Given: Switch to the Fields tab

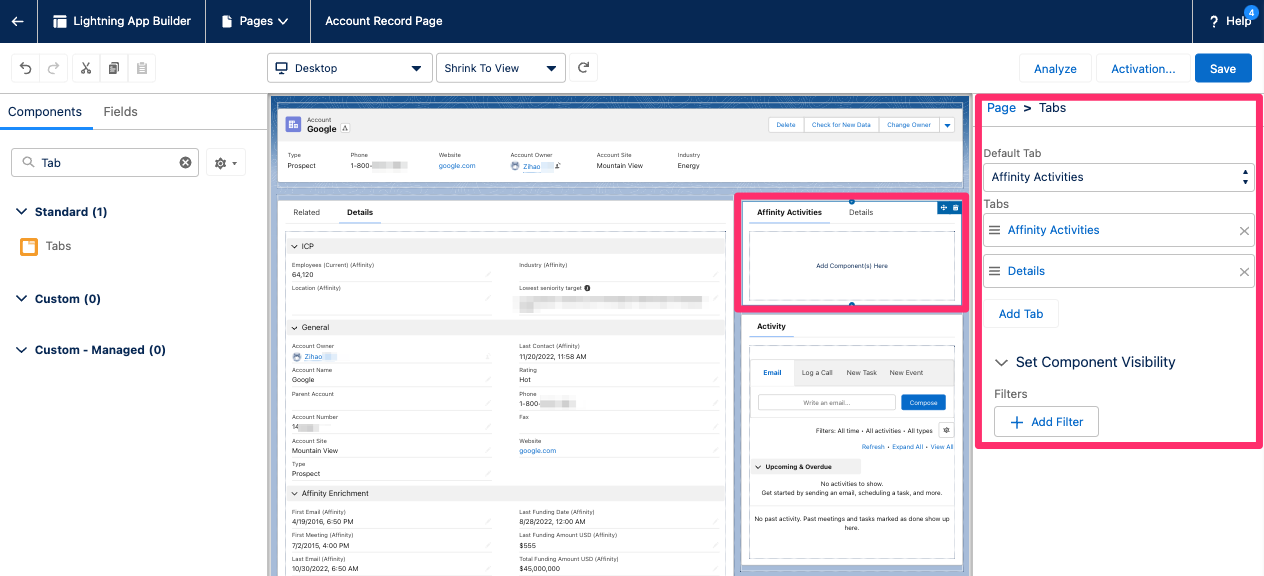Looking at the screenshot, I should click(x=120, y=112).
